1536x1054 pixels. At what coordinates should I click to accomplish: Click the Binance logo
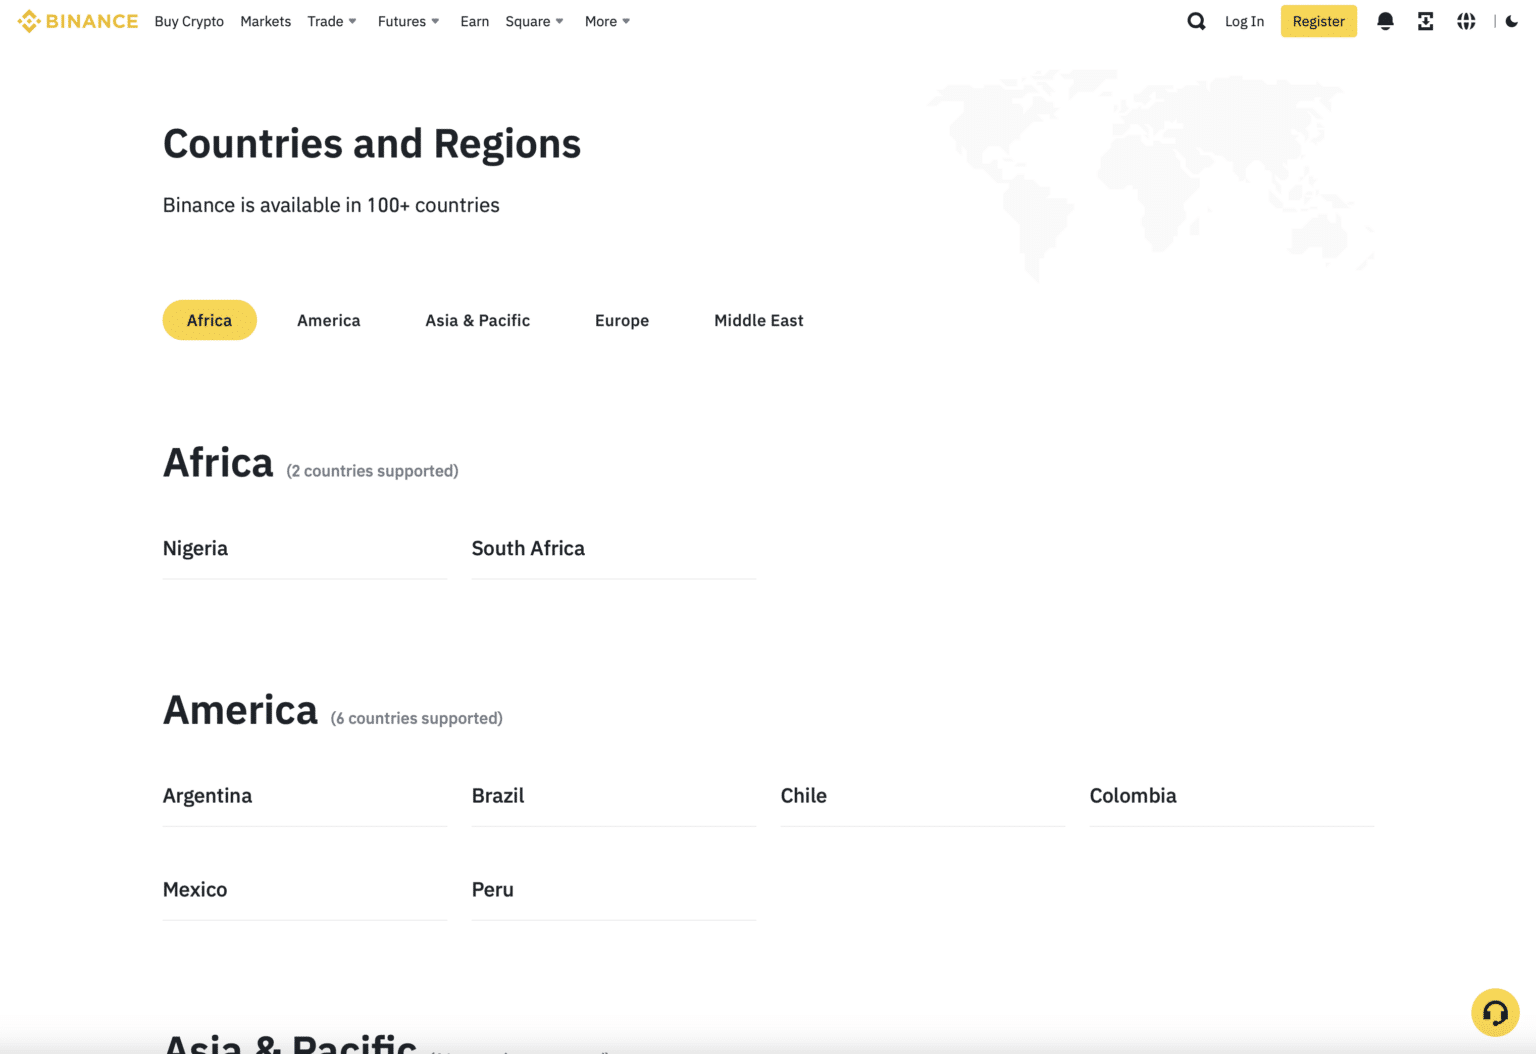(78, 21)
